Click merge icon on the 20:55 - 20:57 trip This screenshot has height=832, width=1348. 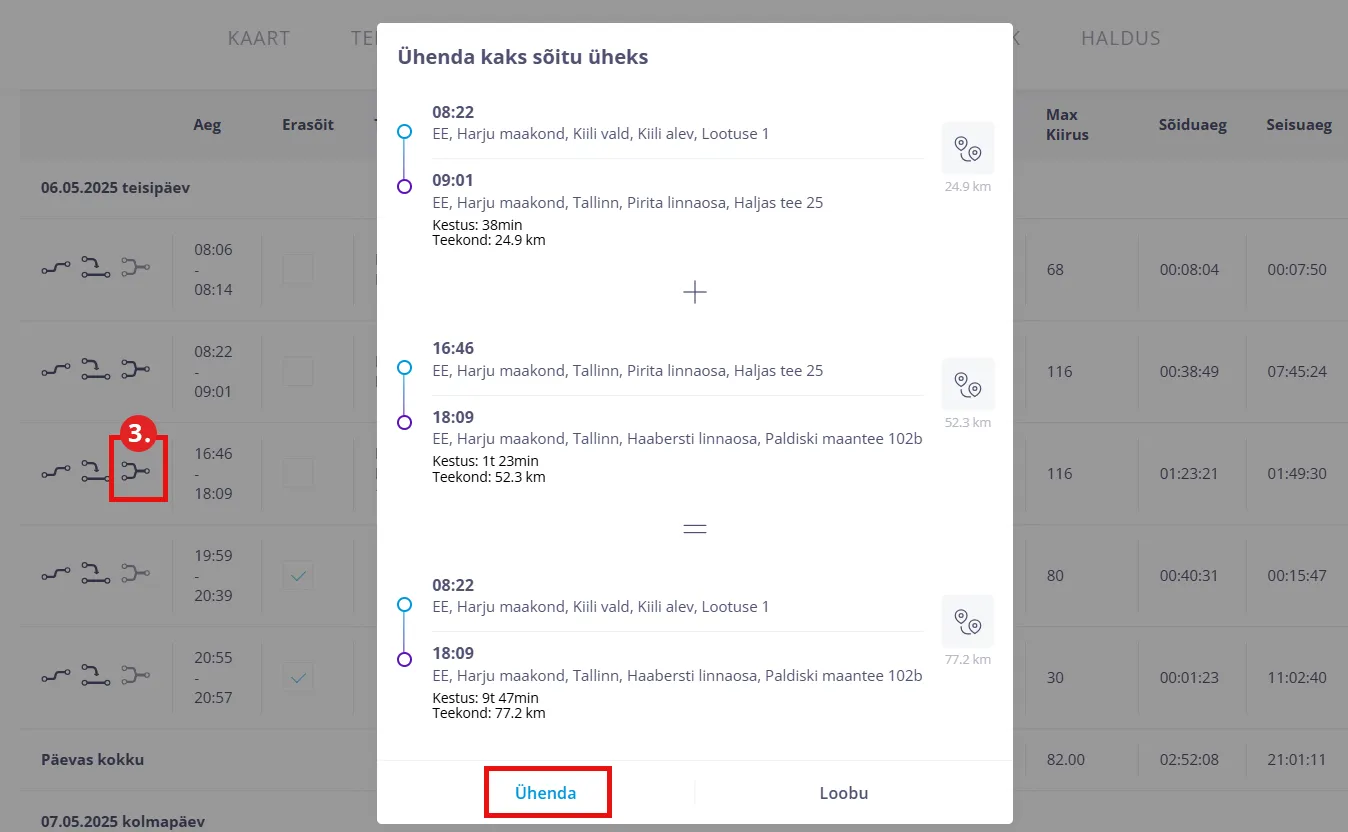coord(135,676)
